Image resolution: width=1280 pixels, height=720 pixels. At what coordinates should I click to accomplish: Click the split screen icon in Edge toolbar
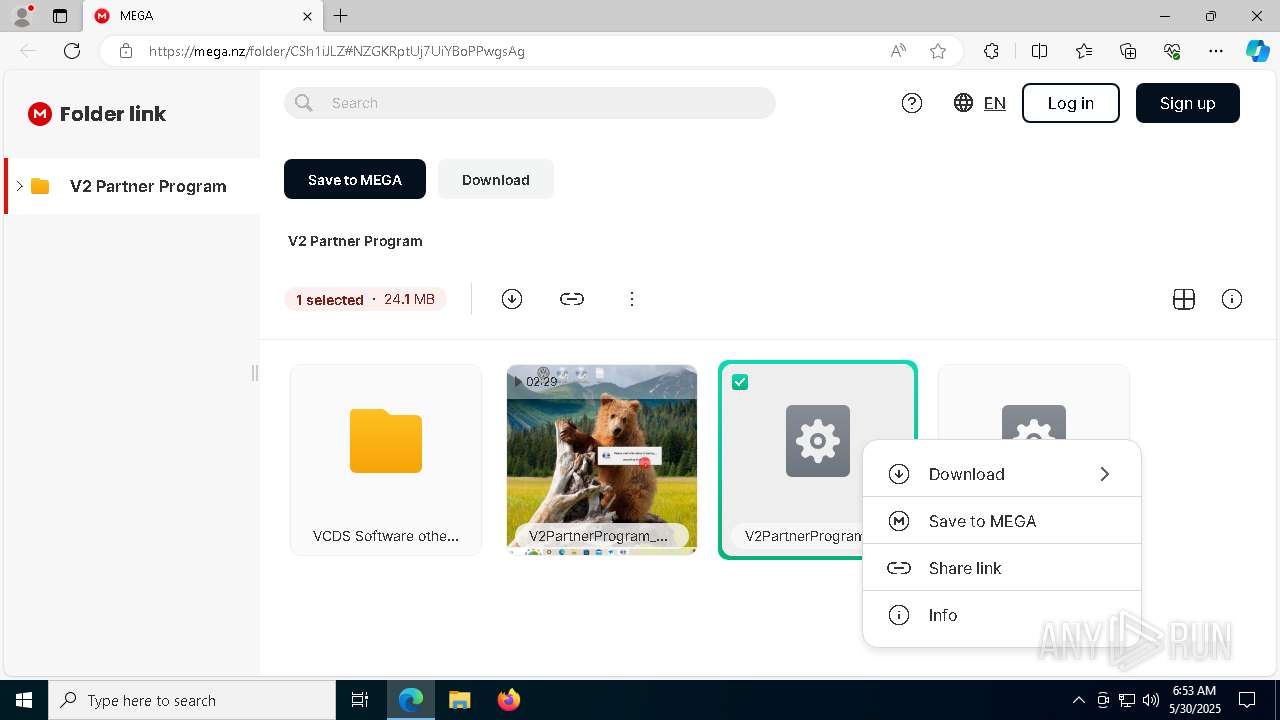(x=1039, y=51)
